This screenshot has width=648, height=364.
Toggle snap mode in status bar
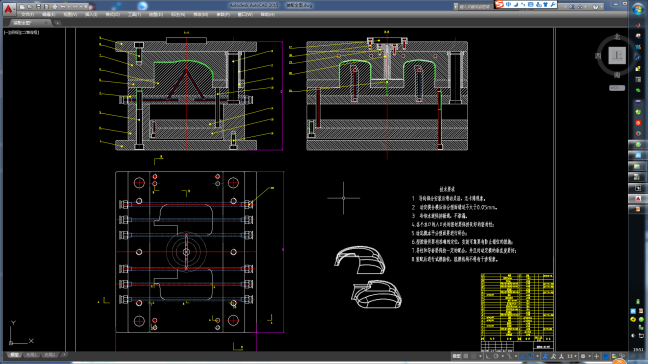(x=473, y=356)
